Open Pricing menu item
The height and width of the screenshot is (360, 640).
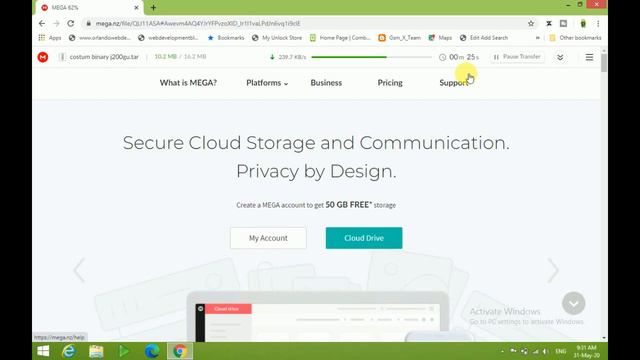(390, 83)
